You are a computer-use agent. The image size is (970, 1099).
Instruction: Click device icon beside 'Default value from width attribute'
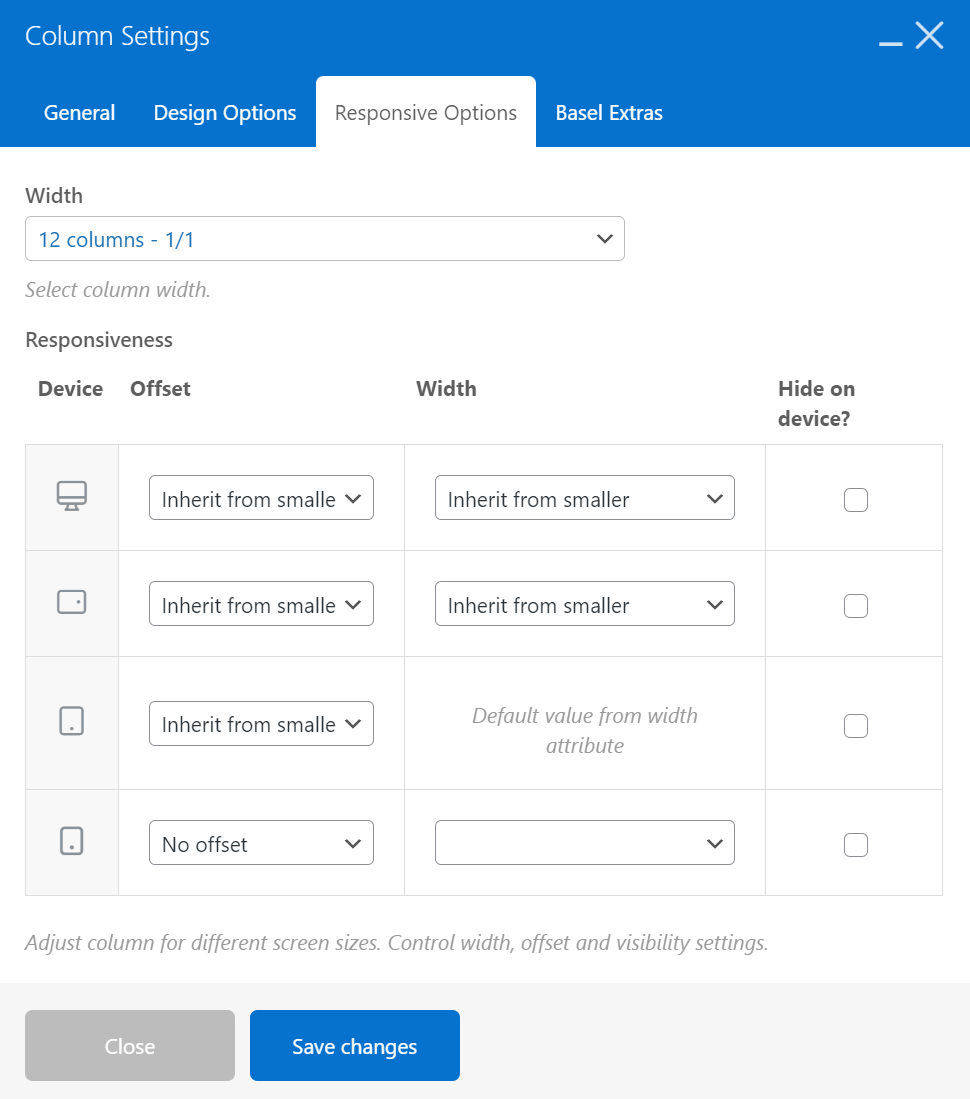pos(72,722)
